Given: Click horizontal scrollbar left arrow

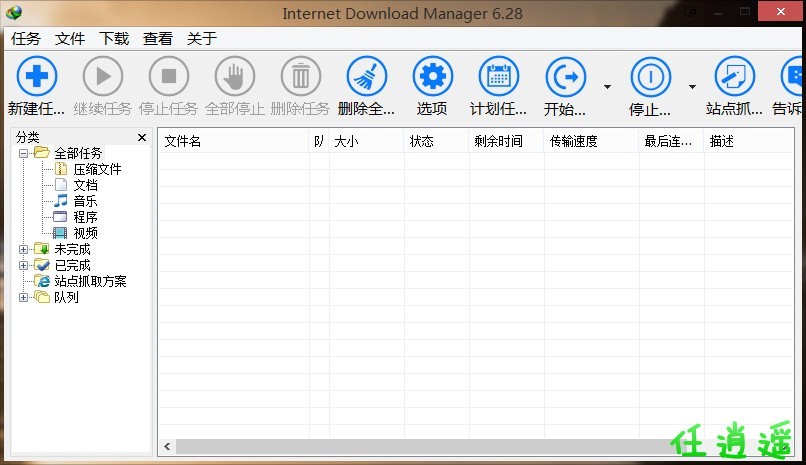Looking at the screenshot, I should 167,447.
